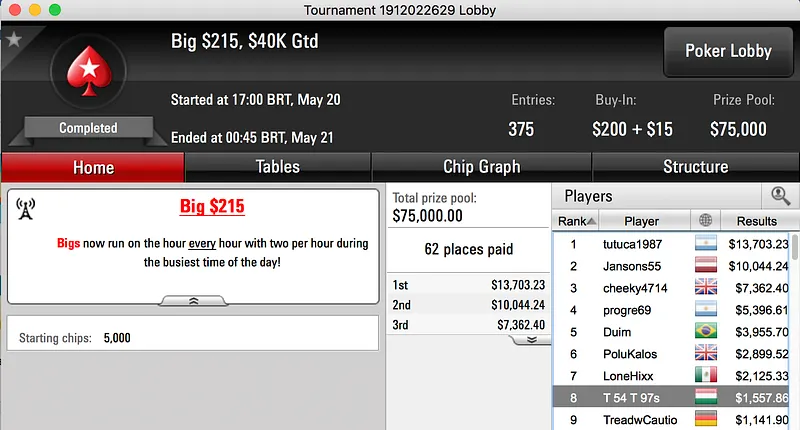Click the PokerStars red spade logo
Screen dimensions: 800x430
tap(88, 77)
